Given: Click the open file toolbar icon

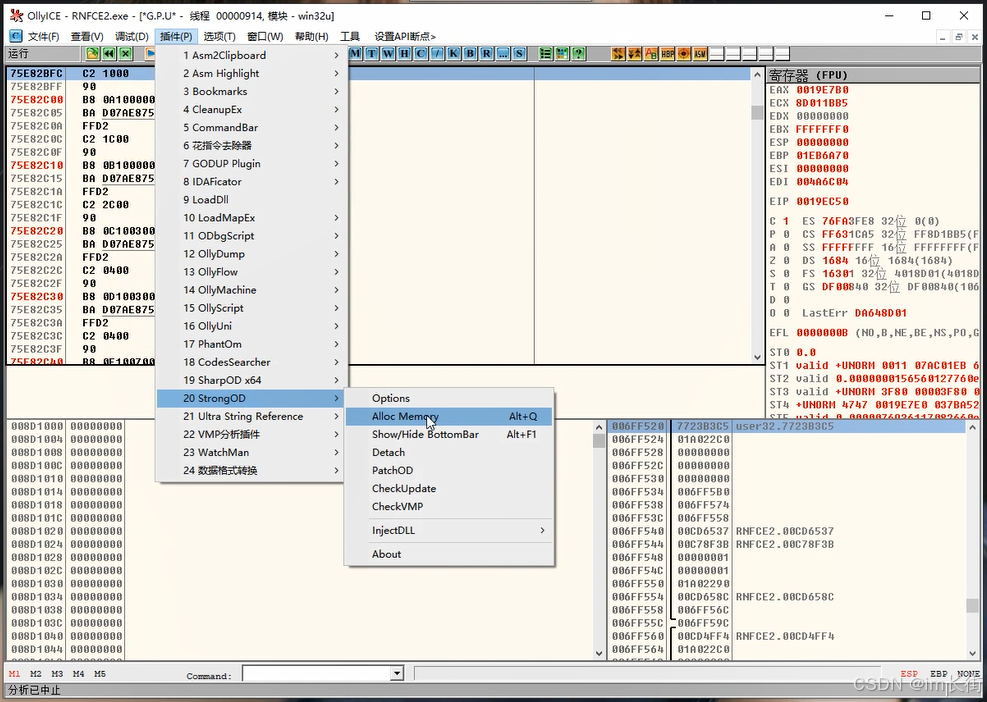Looking at the screenshot, I should 93,54.
